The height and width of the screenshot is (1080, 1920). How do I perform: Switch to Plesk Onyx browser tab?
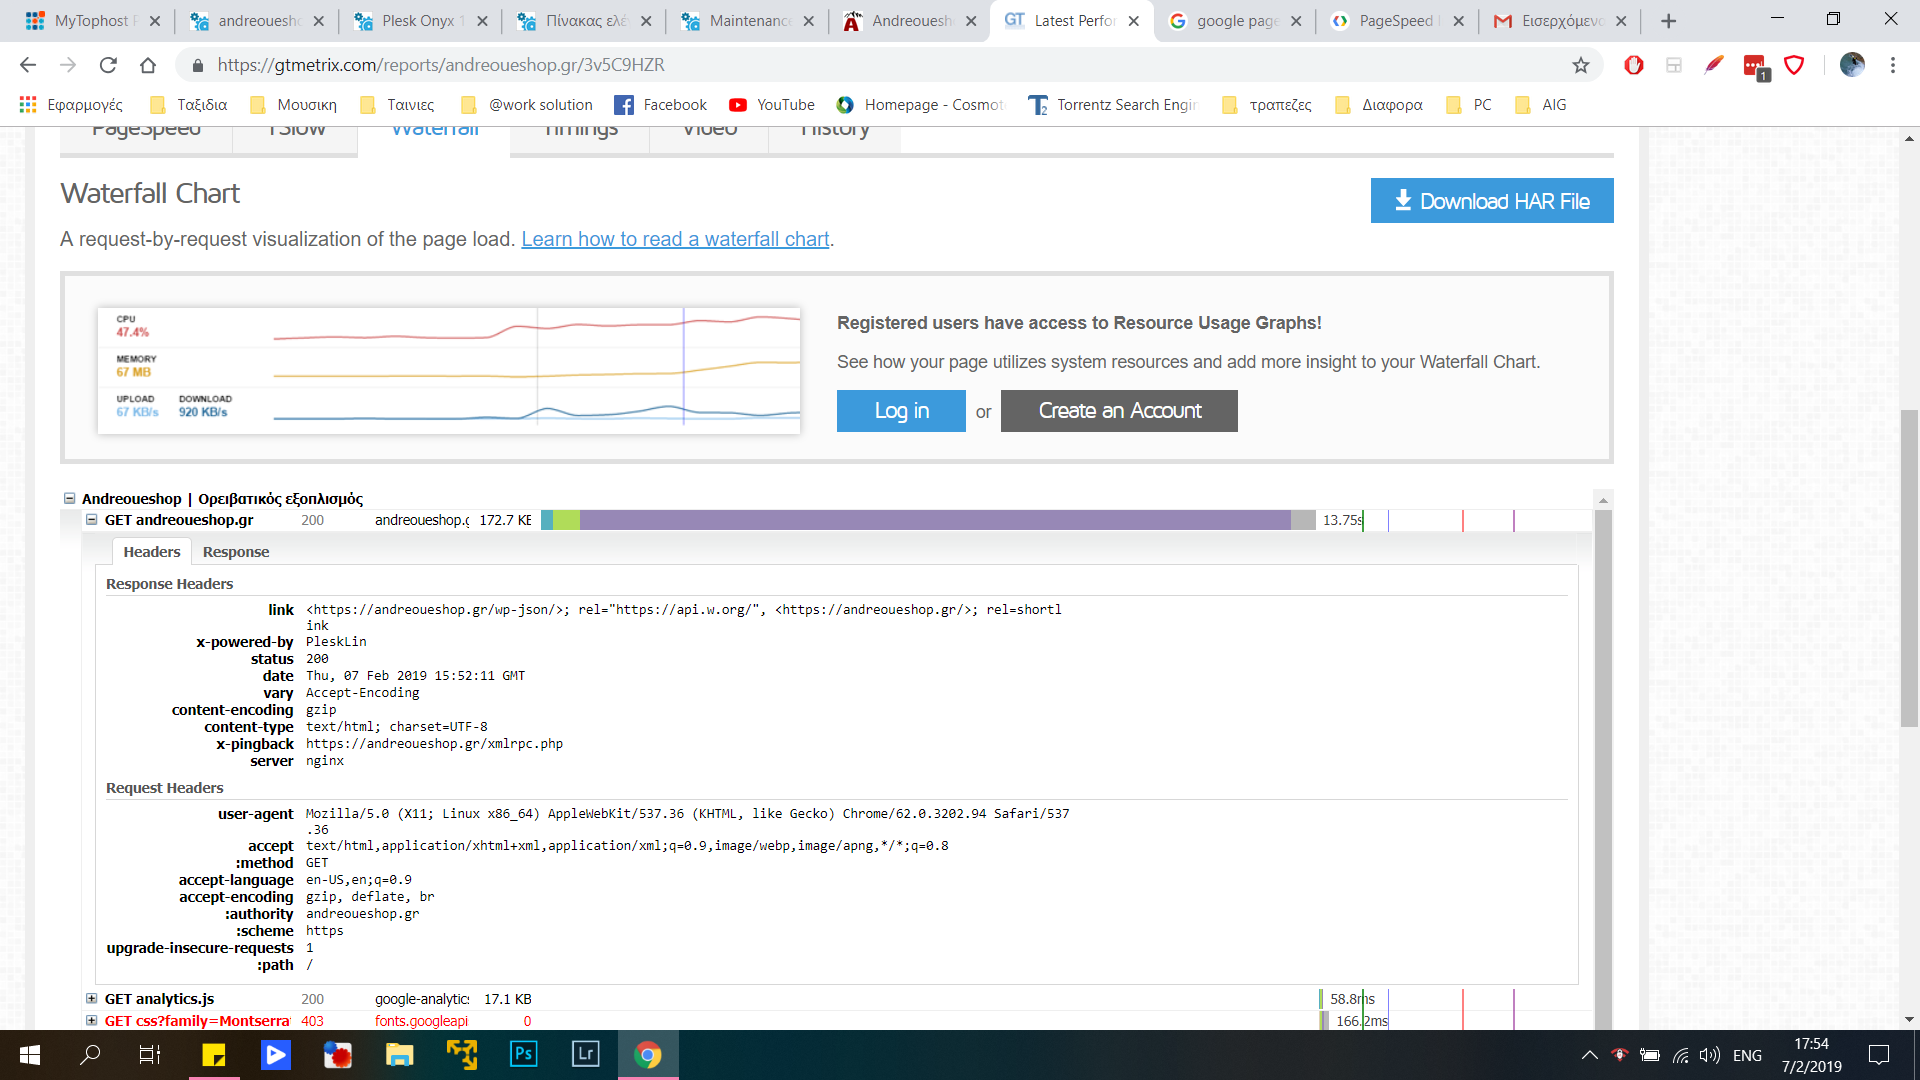pyautogui.click(x=420, y=21)
